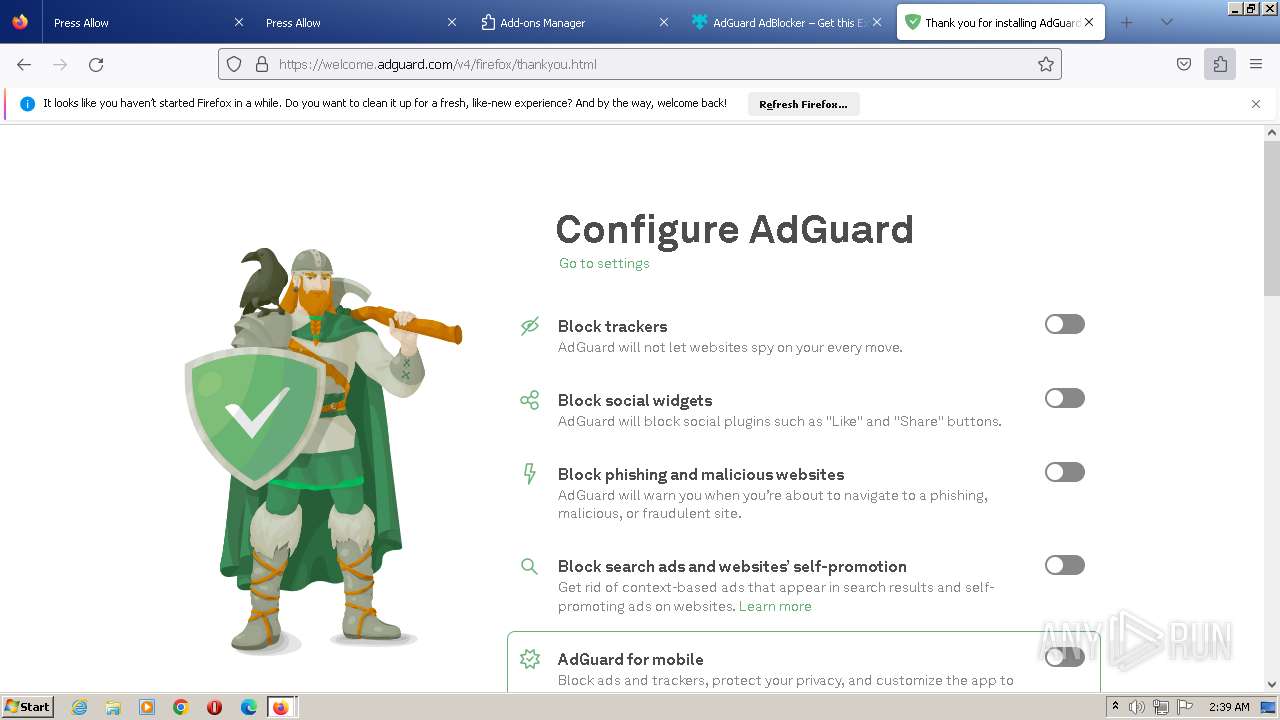The width and height of the screenshot is (1280, 720).
Task: Open Save to Pocket button
Action: [x=1184, y=64]
